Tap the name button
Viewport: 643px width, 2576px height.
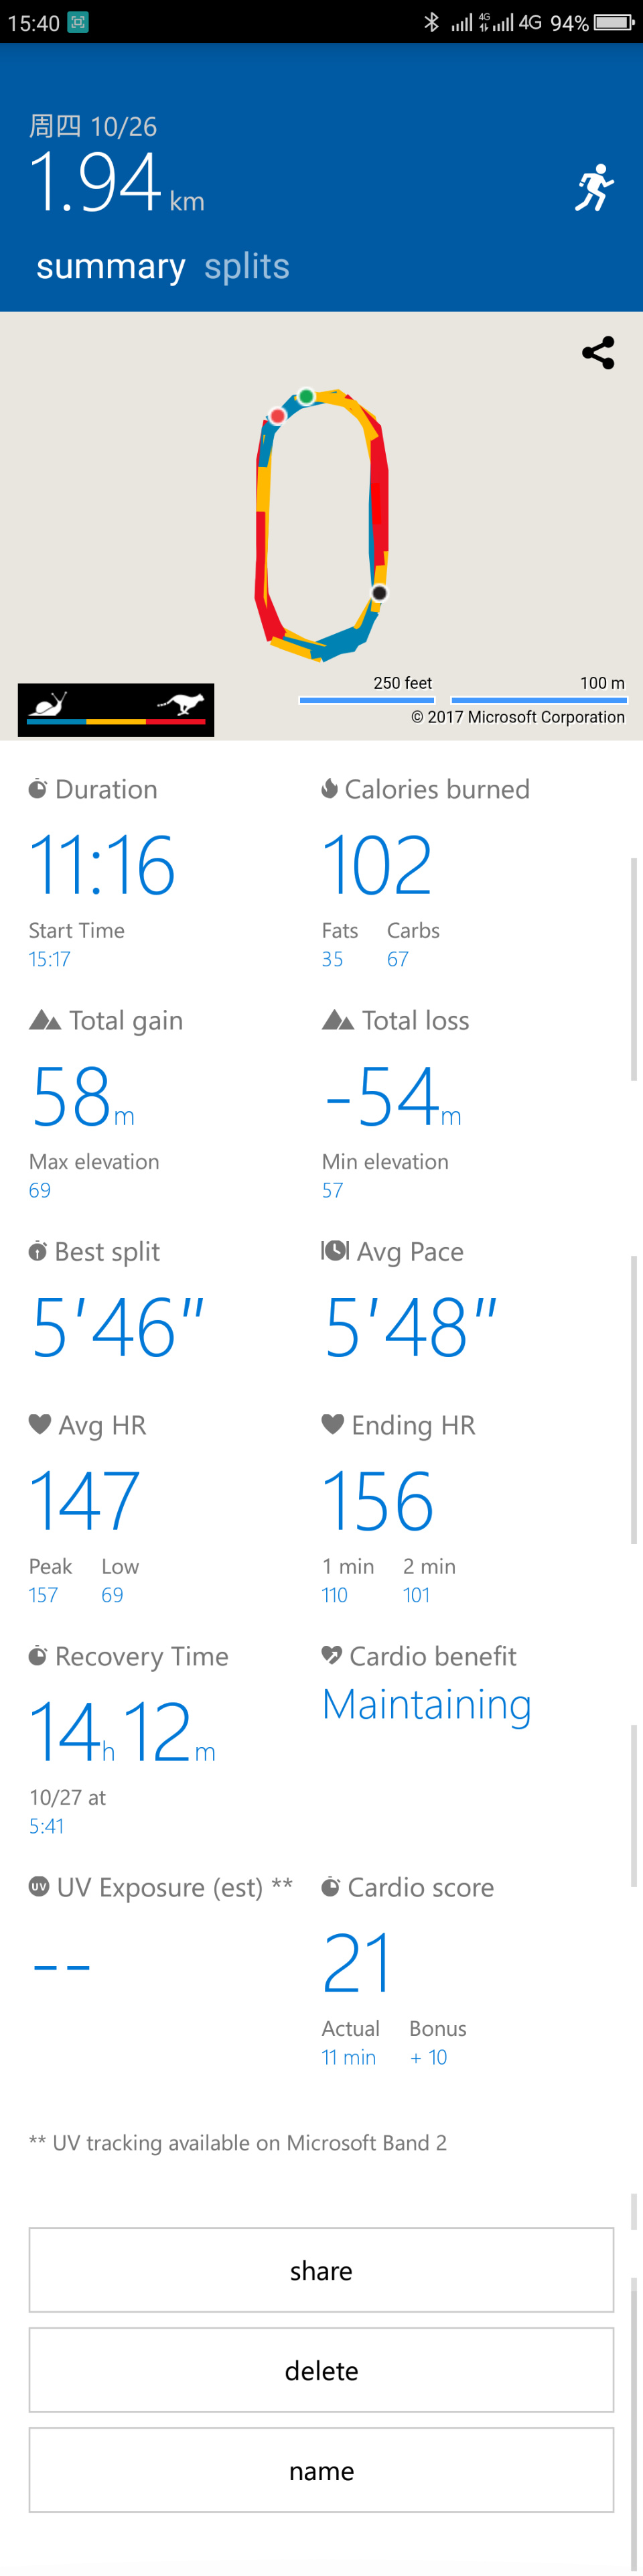pos(321,2470)
